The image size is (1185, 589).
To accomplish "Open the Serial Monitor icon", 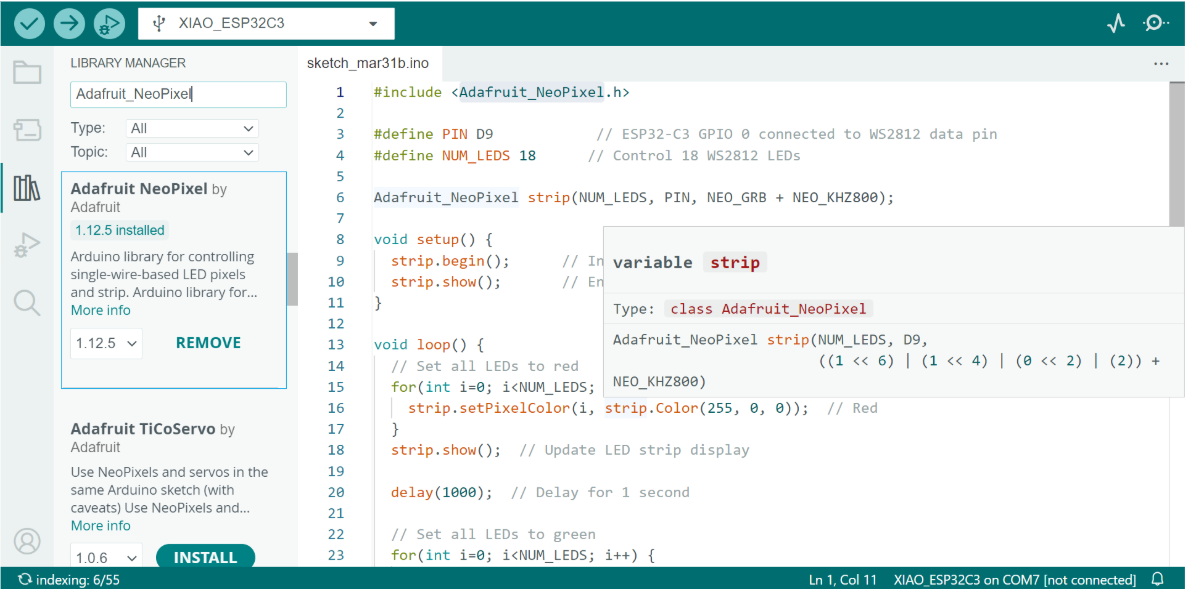I will coord(1155,23).
